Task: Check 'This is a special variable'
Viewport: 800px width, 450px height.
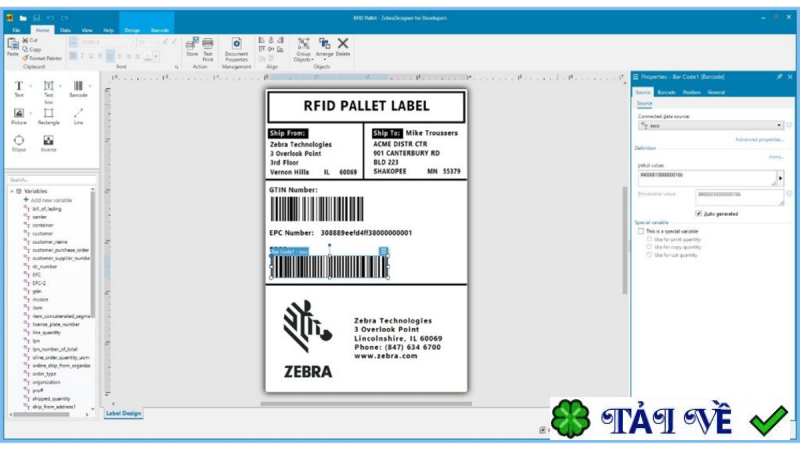Action: pos(641,231)
